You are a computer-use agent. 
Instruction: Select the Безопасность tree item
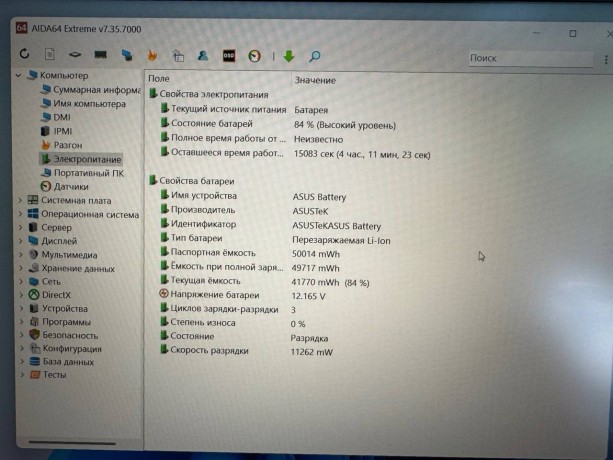64,335
